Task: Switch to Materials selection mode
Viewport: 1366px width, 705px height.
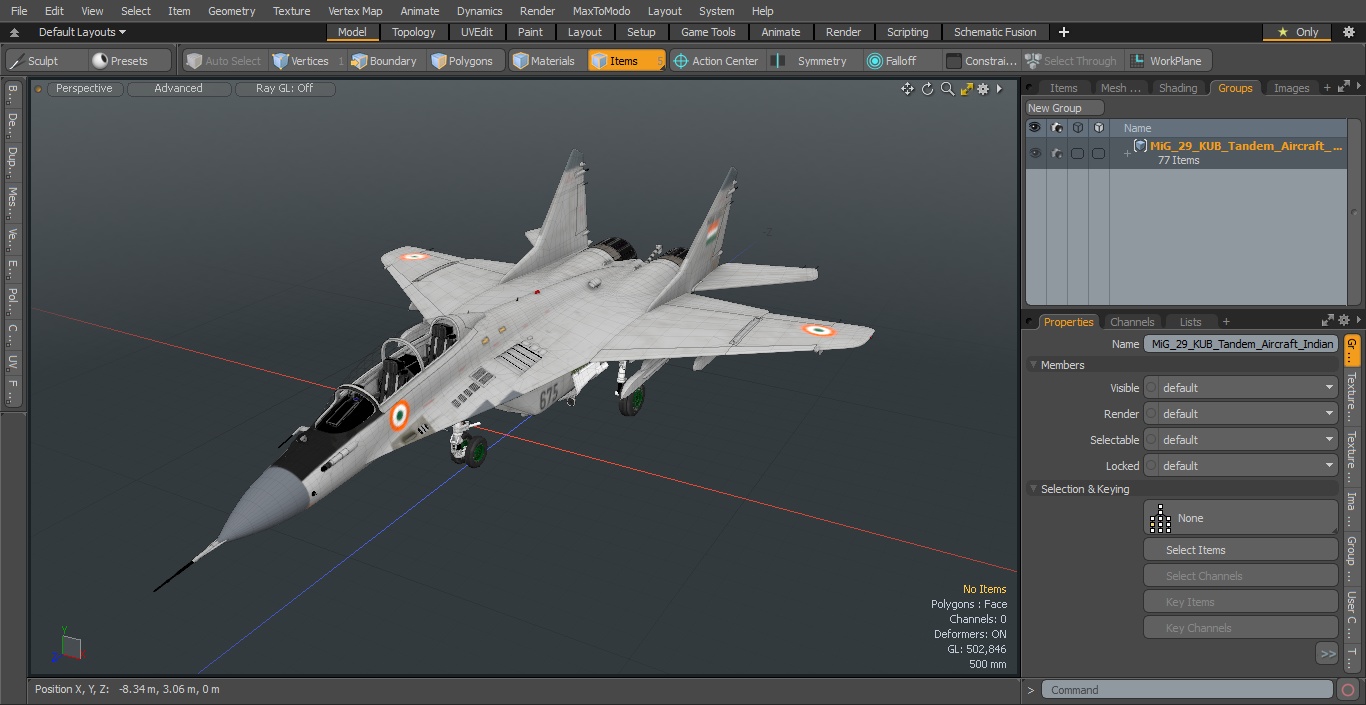Action: click(545, 61)
